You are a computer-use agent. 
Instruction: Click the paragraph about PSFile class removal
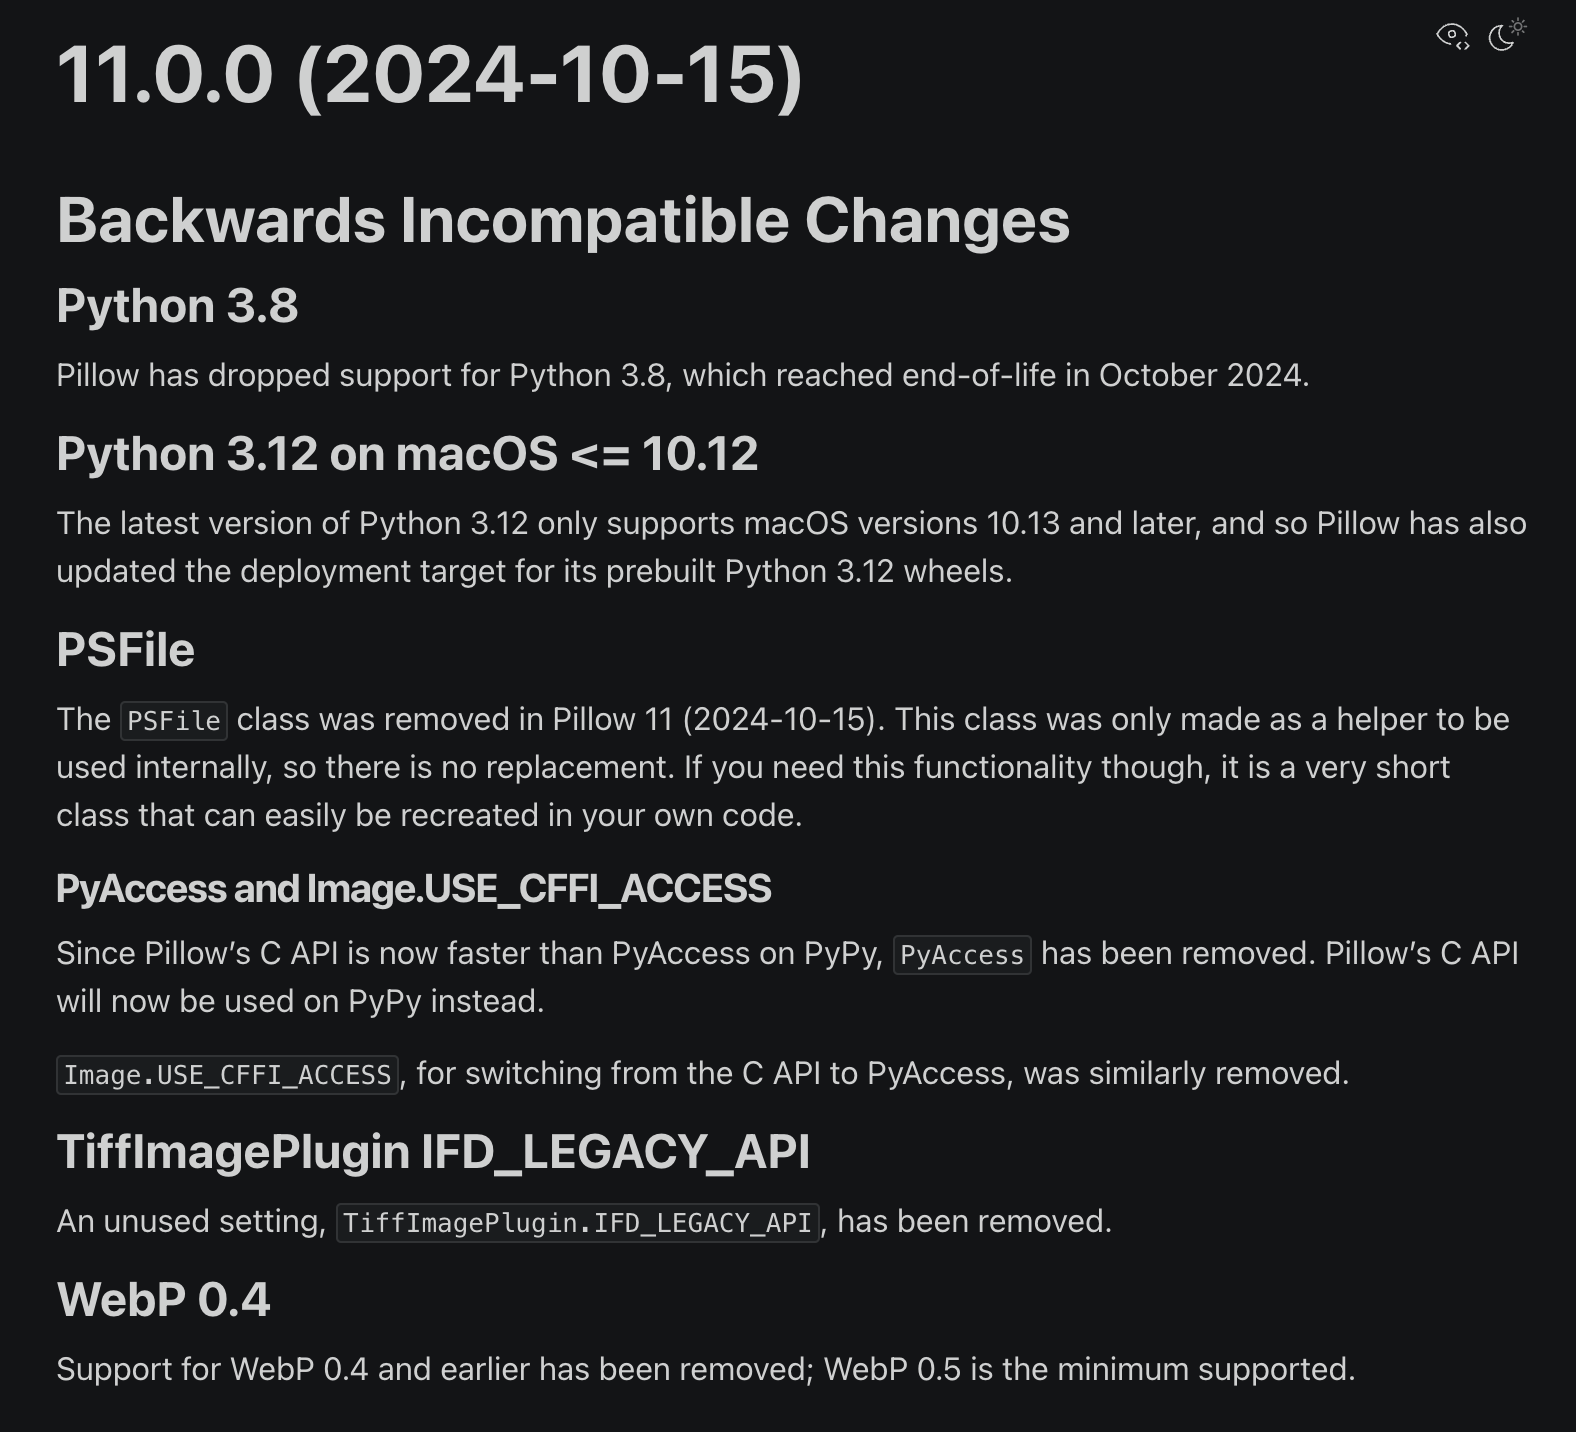(783, 768)
